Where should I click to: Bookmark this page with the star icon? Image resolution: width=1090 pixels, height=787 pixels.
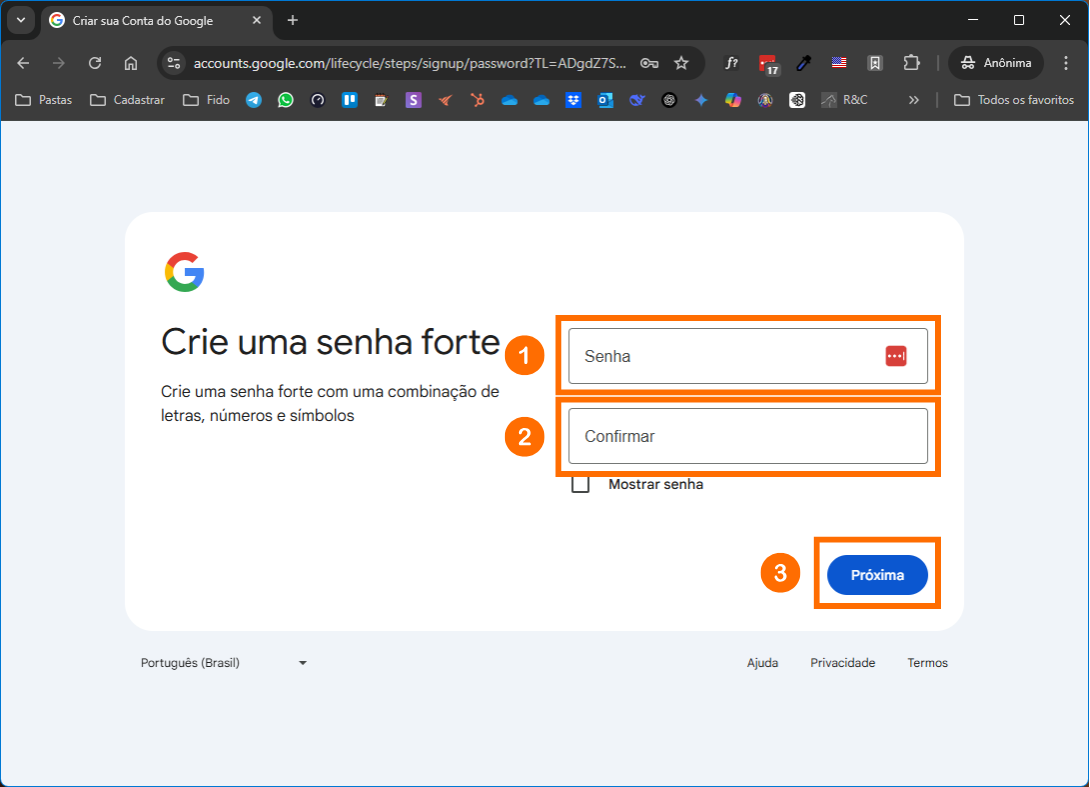point(681,63)
